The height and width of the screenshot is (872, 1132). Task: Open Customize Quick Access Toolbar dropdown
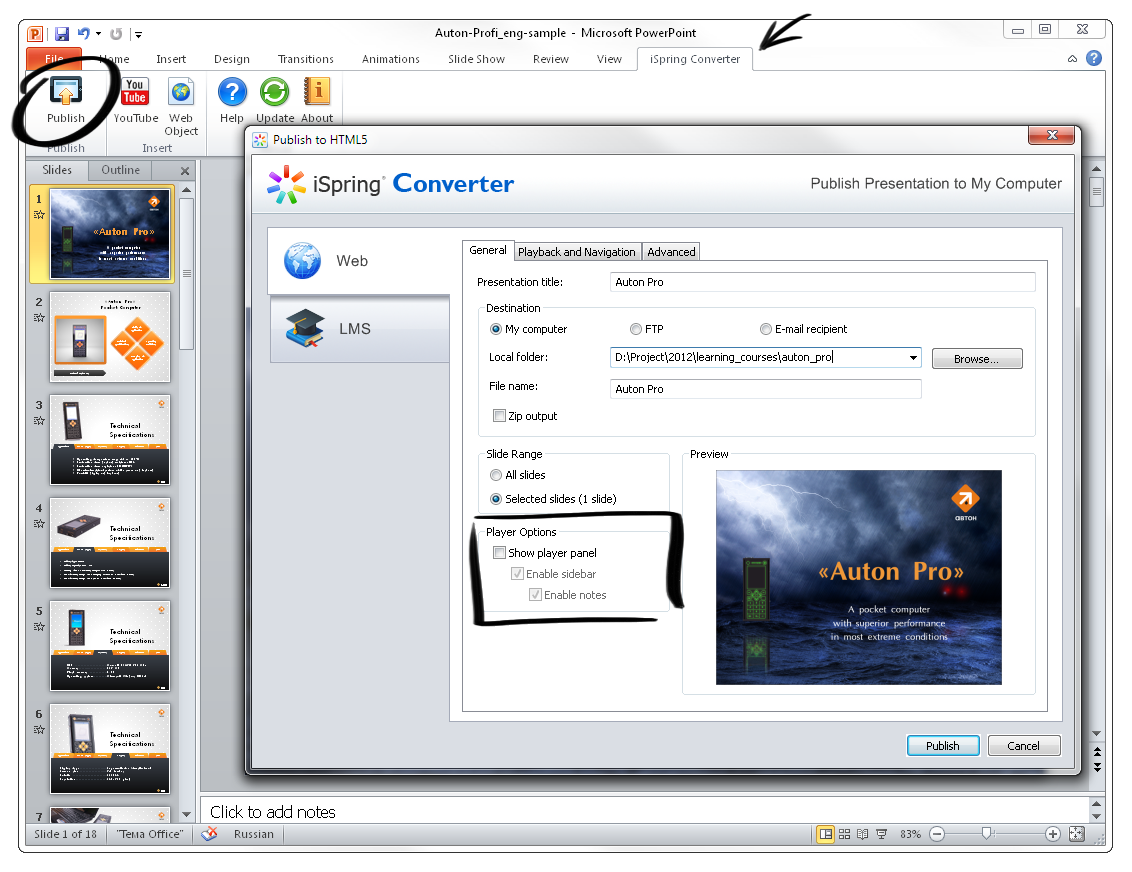click(x=138, y=35)
